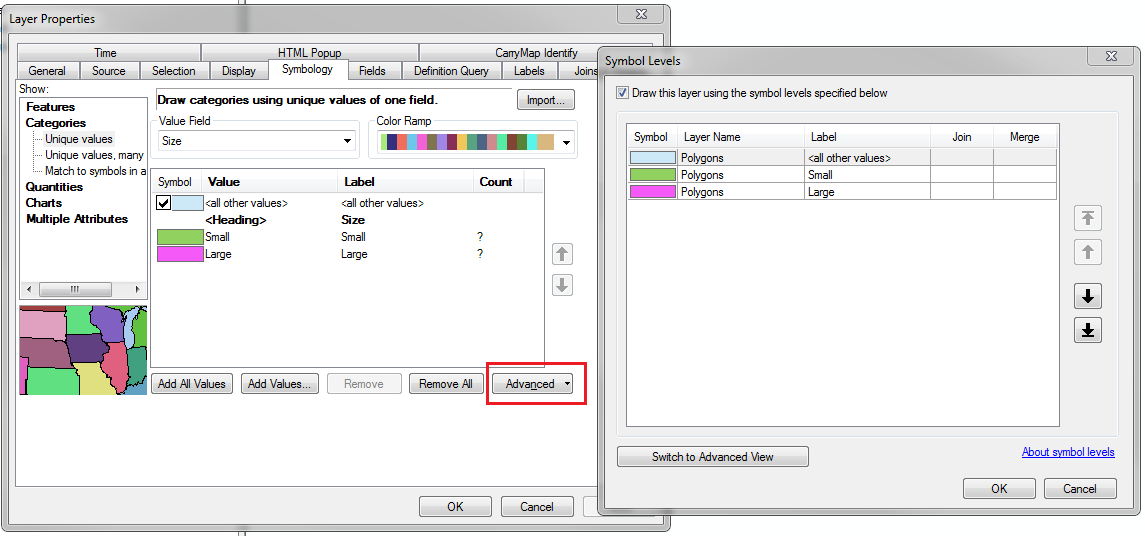Click the Add All Values button
This screenshot has height=536, width=1145.
[x=192, y=384]
